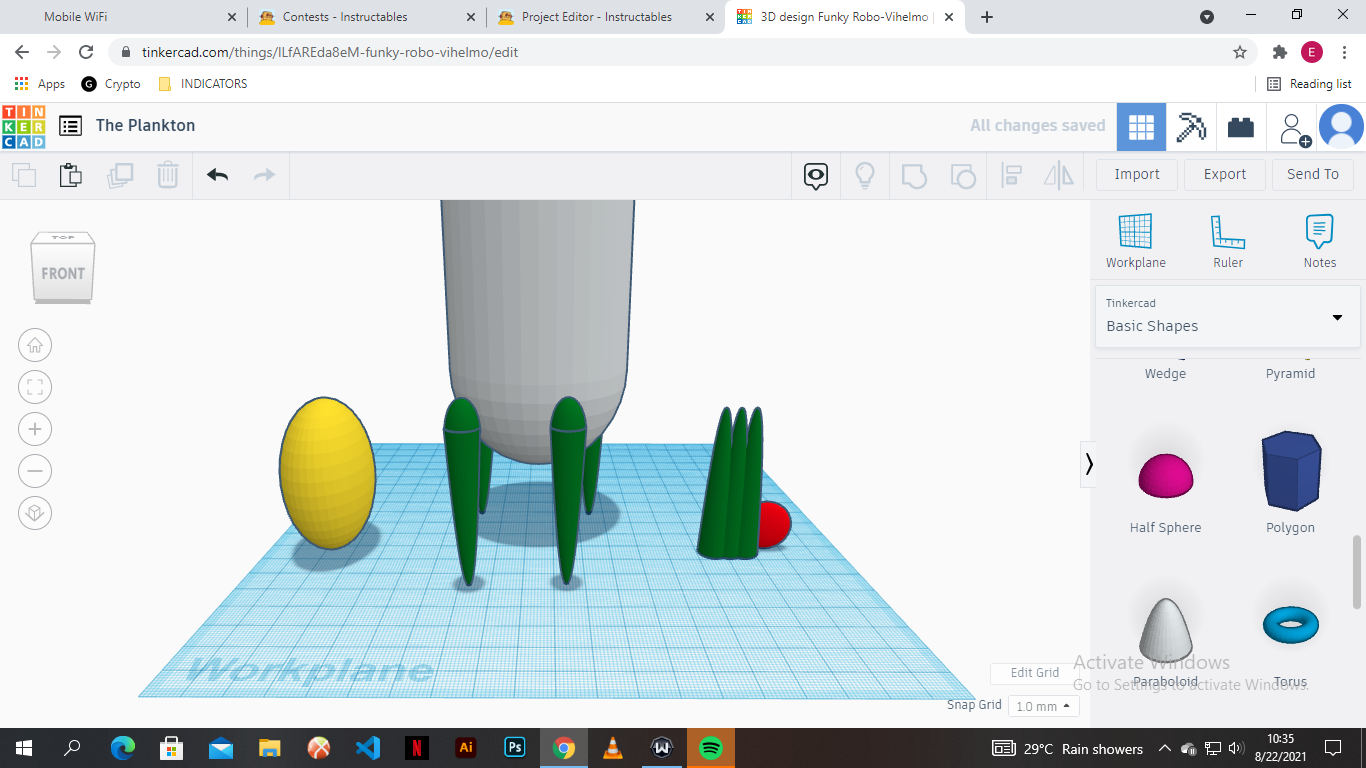
Task: Switch to Project Editor - Instructables tab
Action: click(x=605, y=17)
